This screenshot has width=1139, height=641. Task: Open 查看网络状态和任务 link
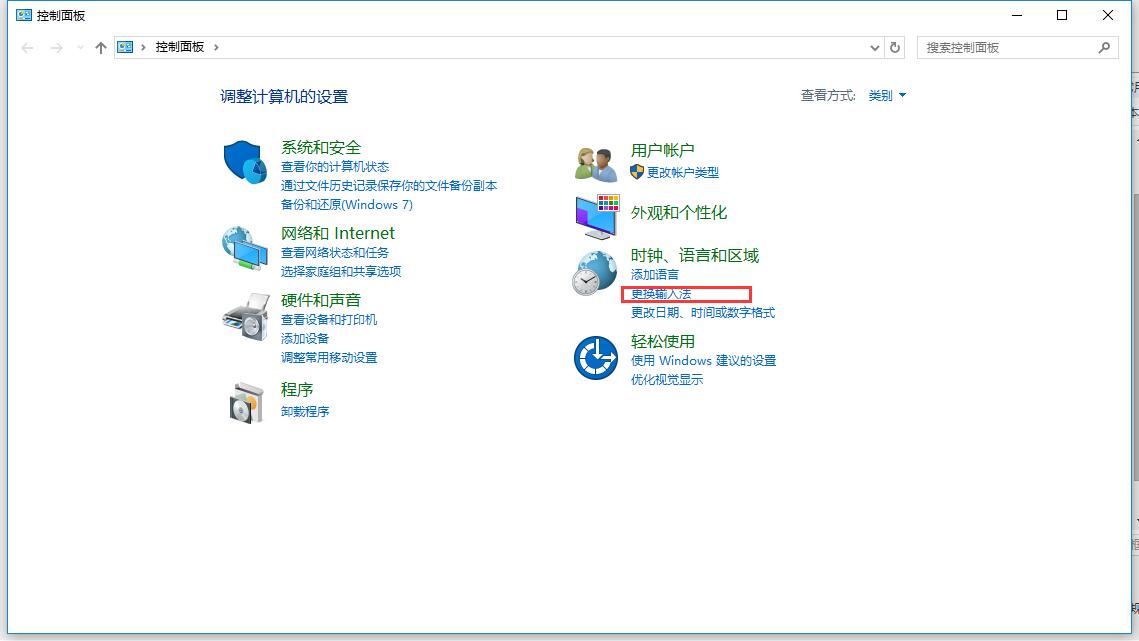[x=335, y=253]
